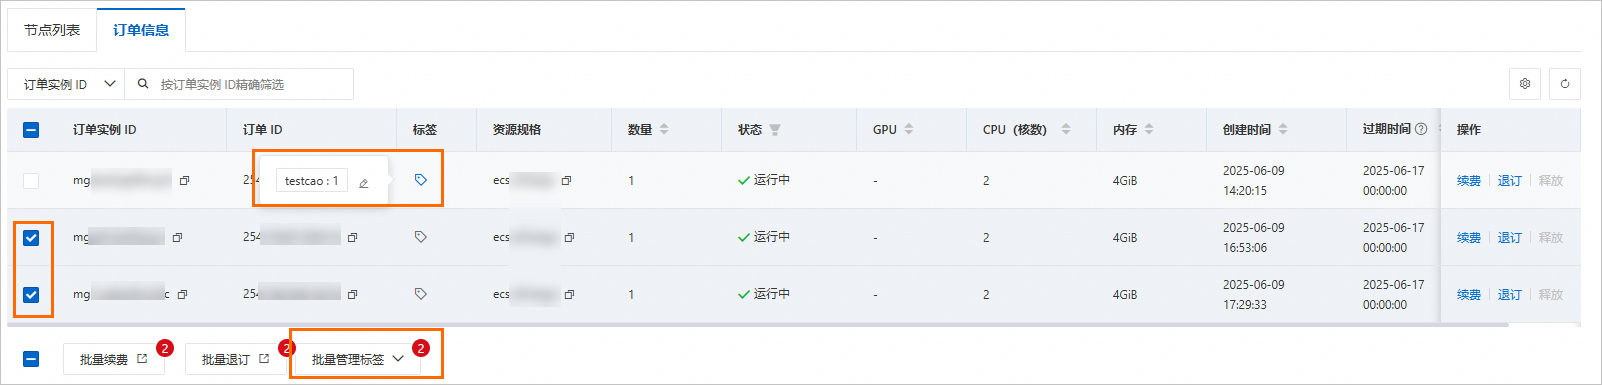This screenshot has width=1602, height=385.
Task: Click 退订 link in the first row
Action: (1509, 181)
